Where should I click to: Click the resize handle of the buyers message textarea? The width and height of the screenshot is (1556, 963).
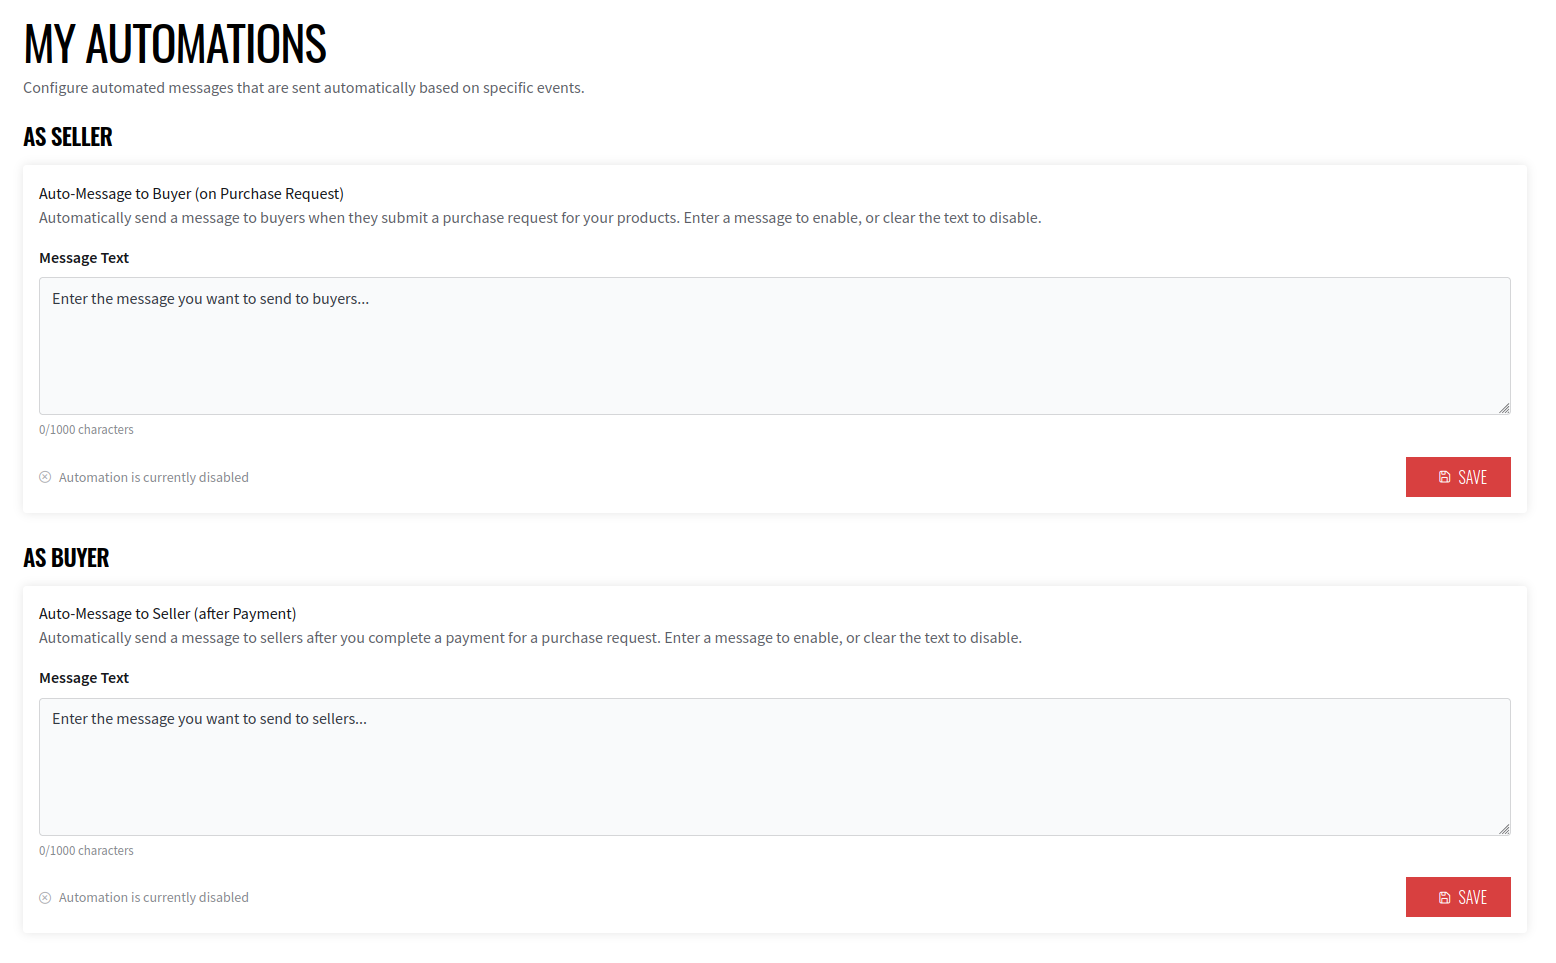pyautogui.click(x=1503, y=407)
